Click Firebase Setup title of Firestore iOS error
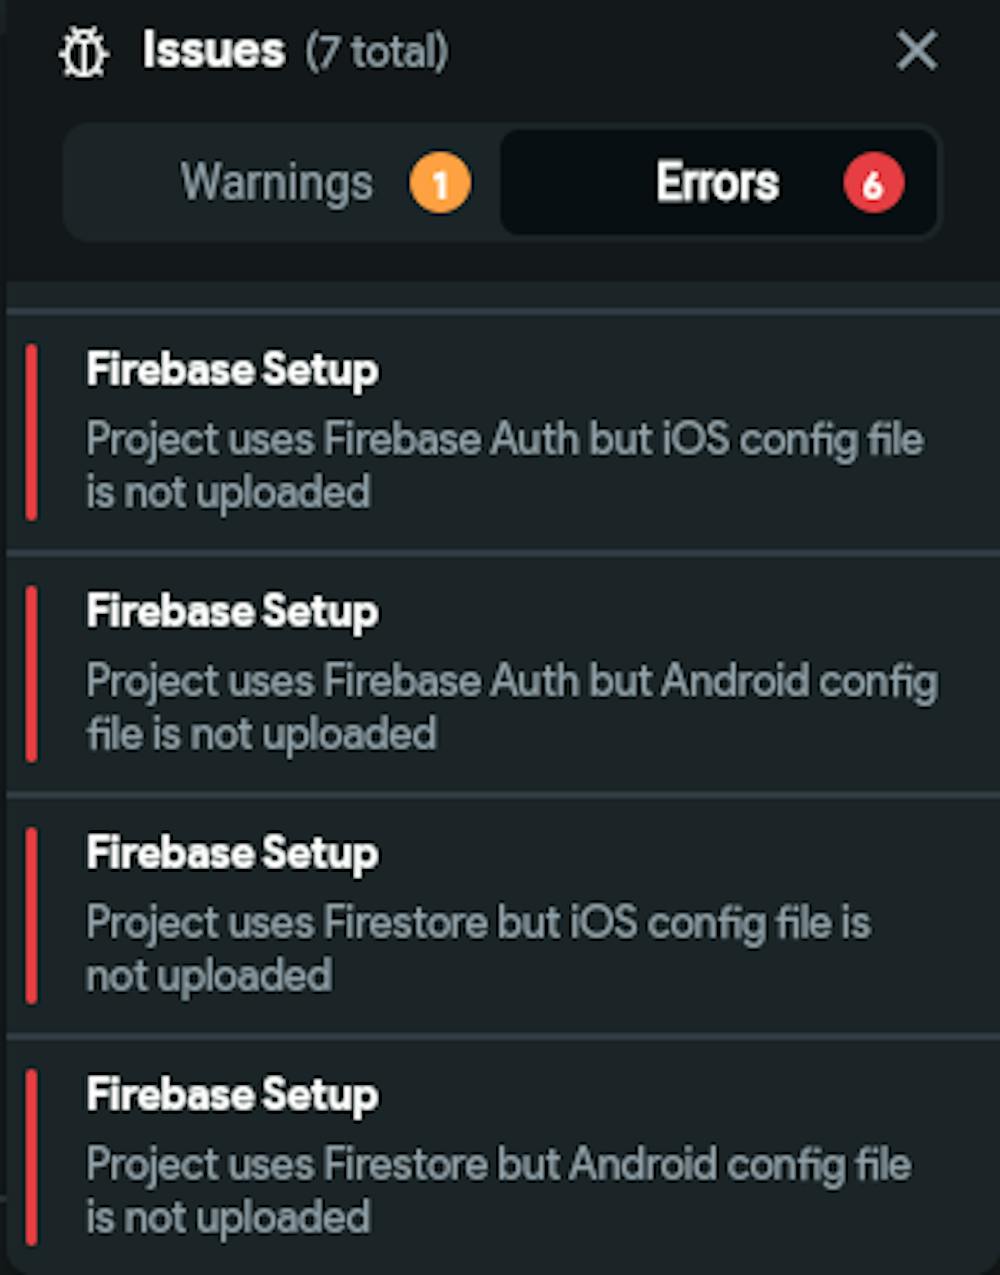Image resolution: width=1000 pixels, height=1275 pixels. point(232,853)
